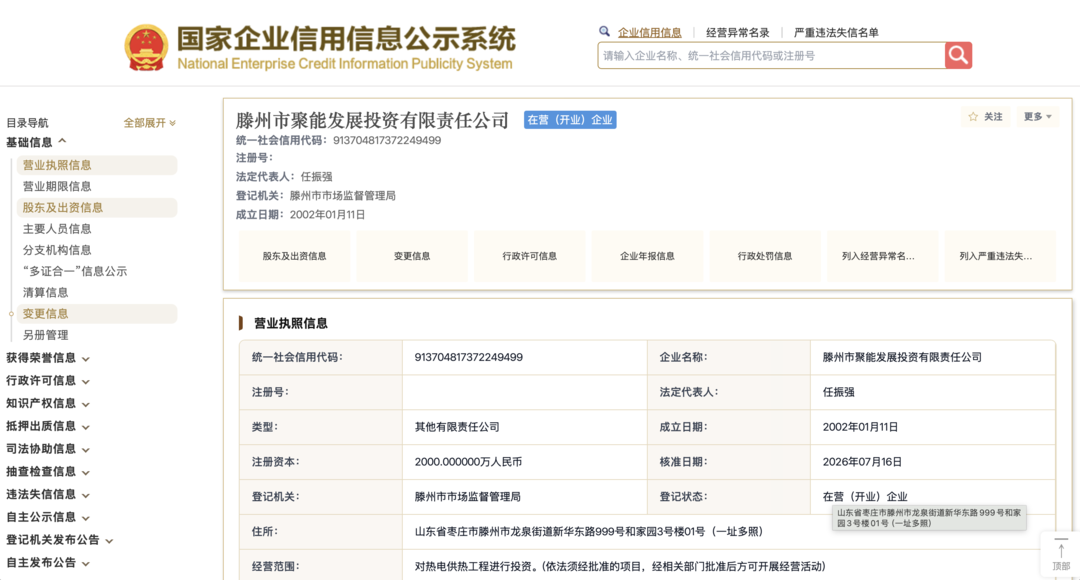Click the 2000.000000万人民币 registered capital value
This screenshot has width=1080, height=580.
pos(468,462)
